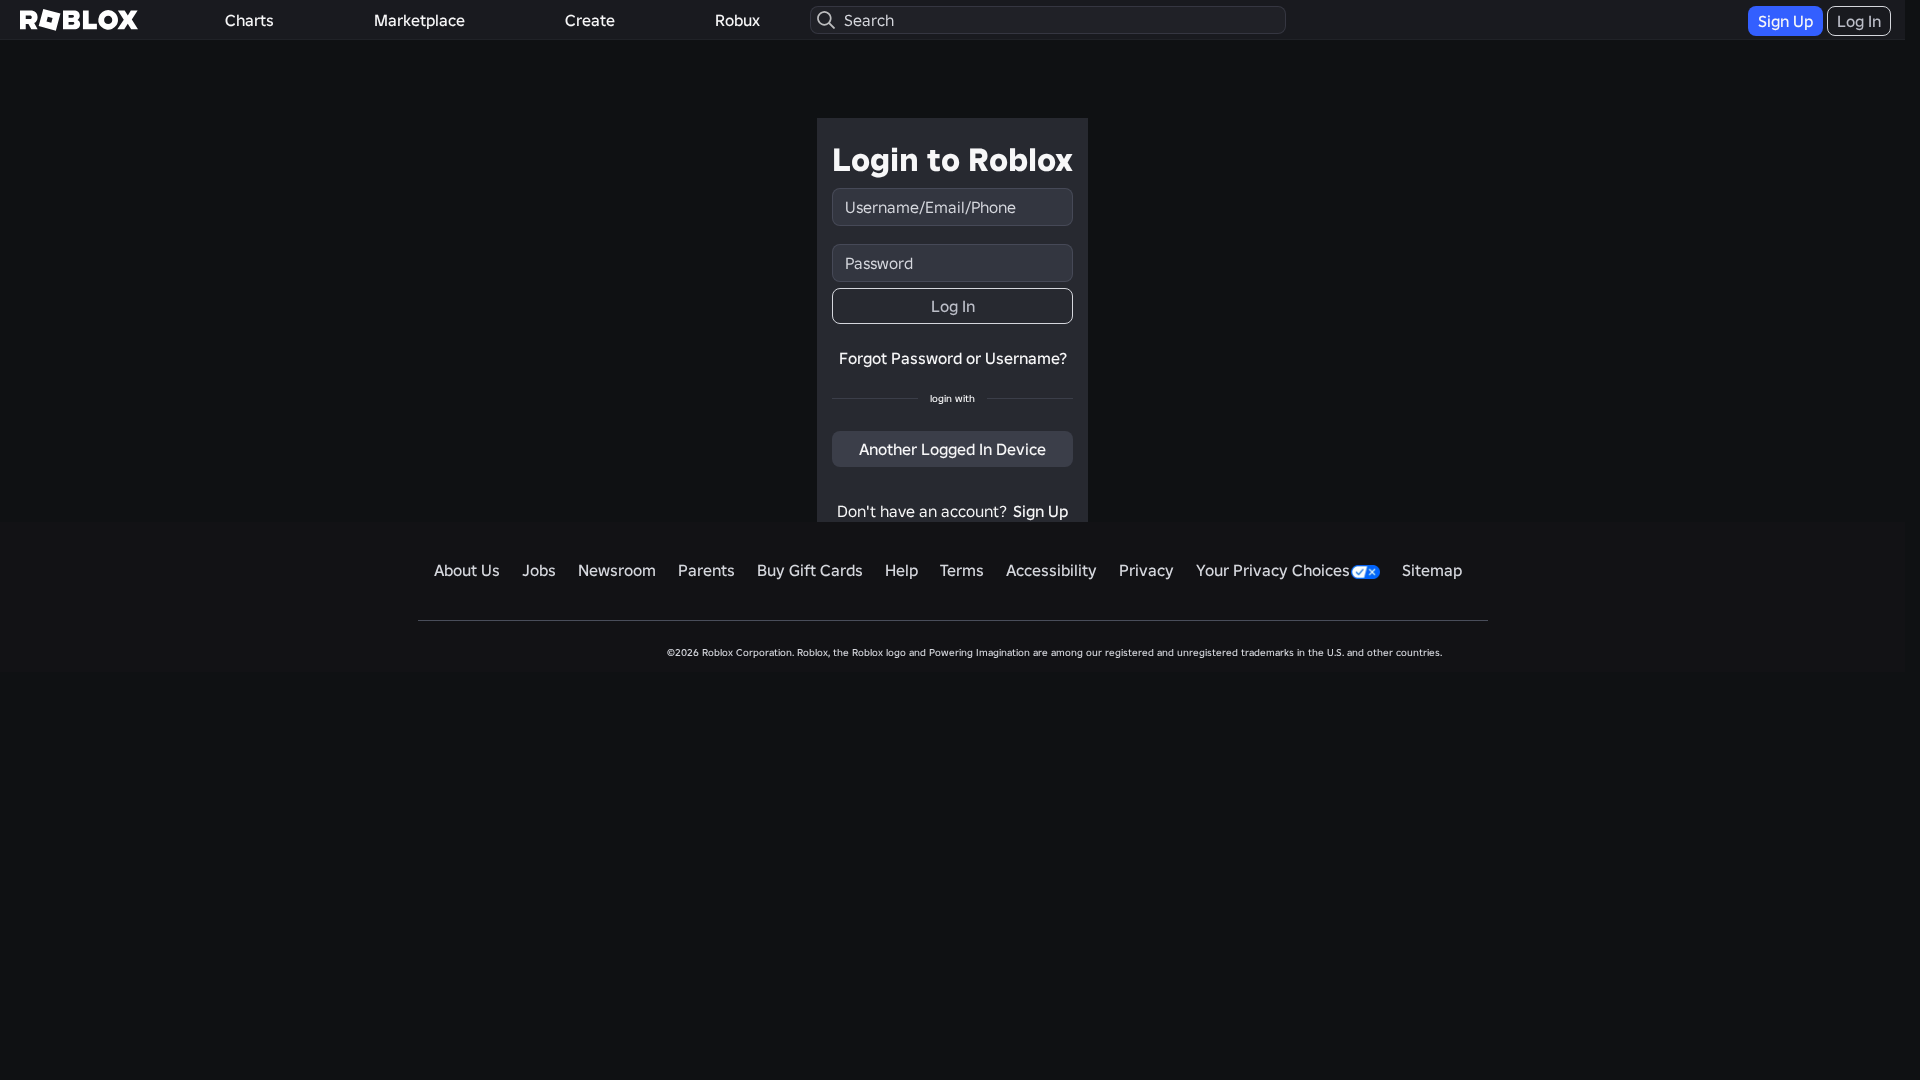Screen dimensions: 1920x1080
Task: Click the Roblox logo in header
Action: 79,20
